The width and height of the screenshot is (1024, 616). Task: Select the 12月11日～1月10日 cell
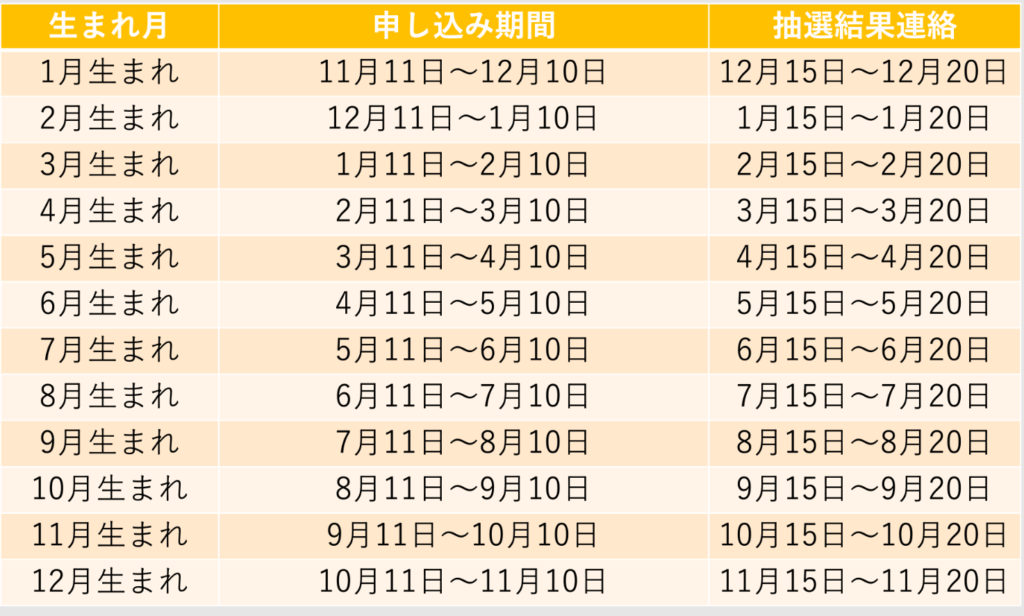click(x=464, y=119)
